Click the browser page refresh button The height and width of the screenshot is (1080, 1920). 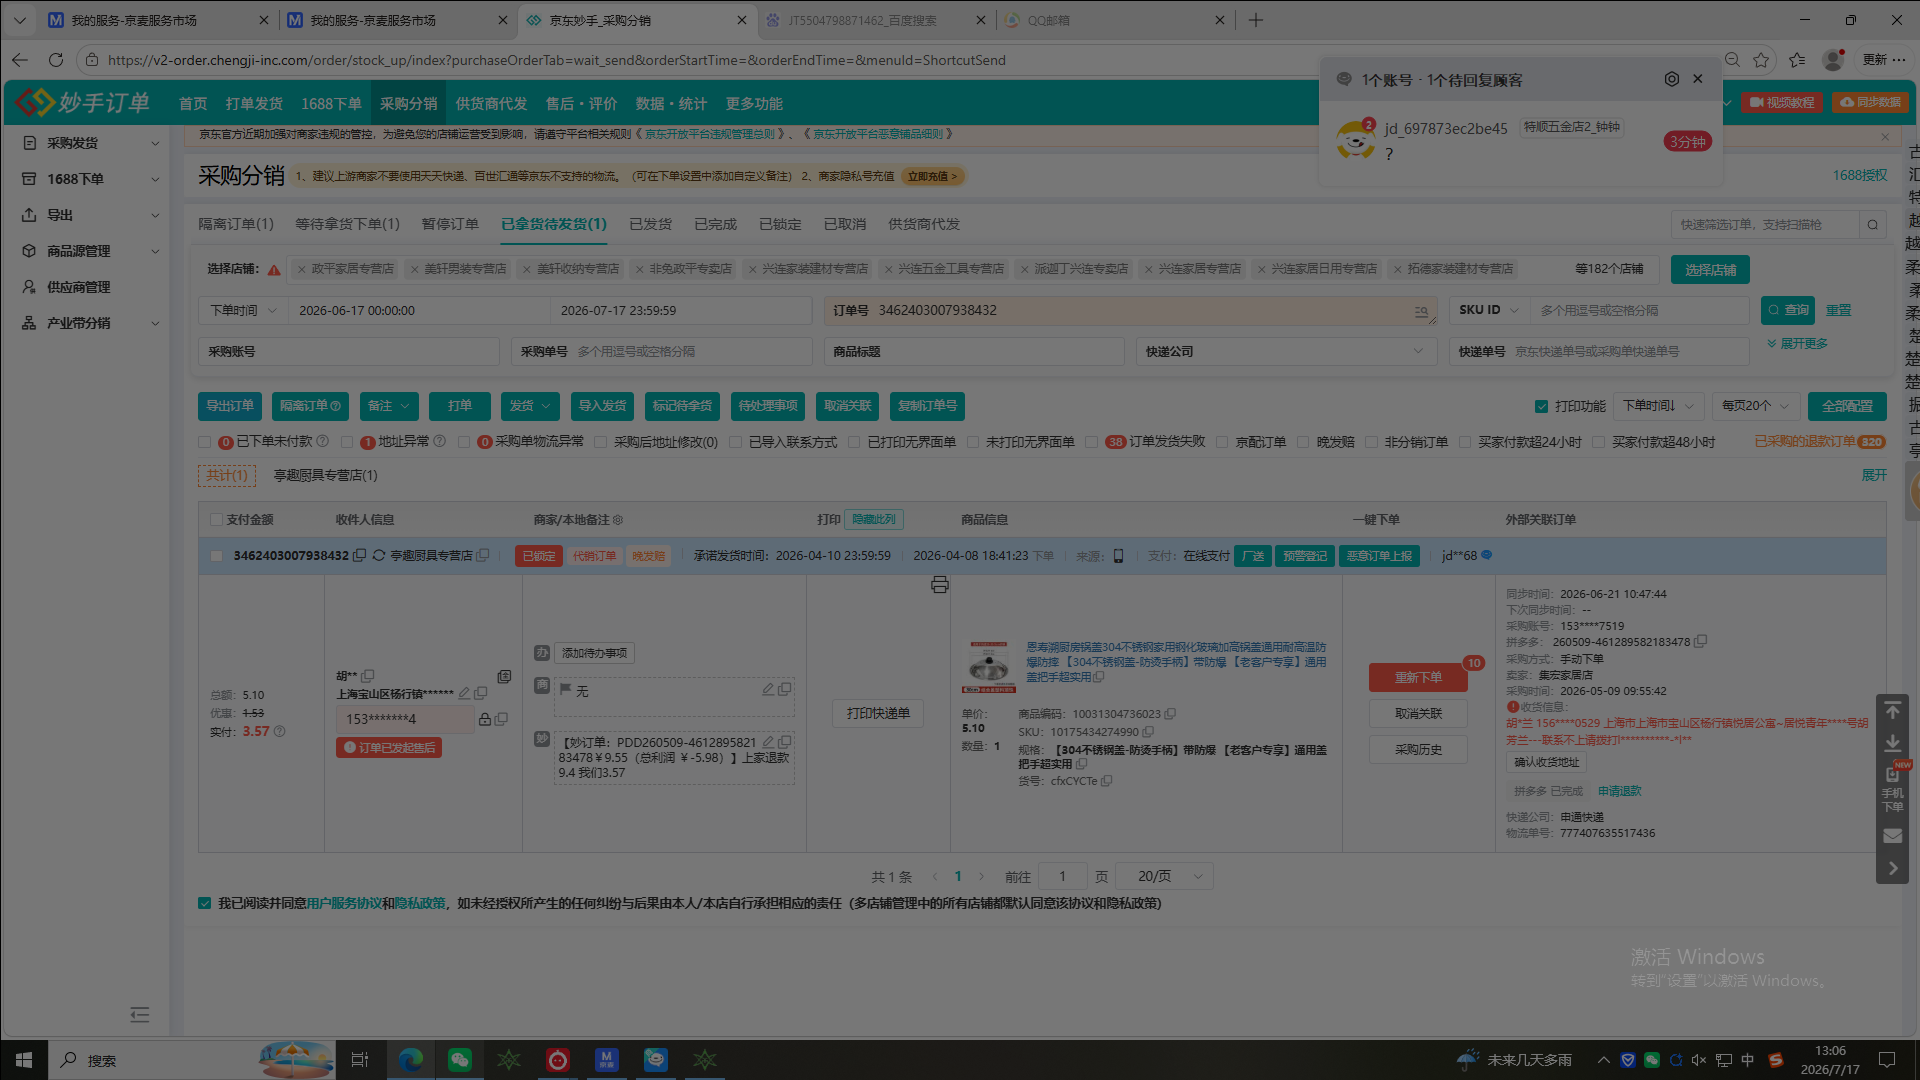coord(56,60)
